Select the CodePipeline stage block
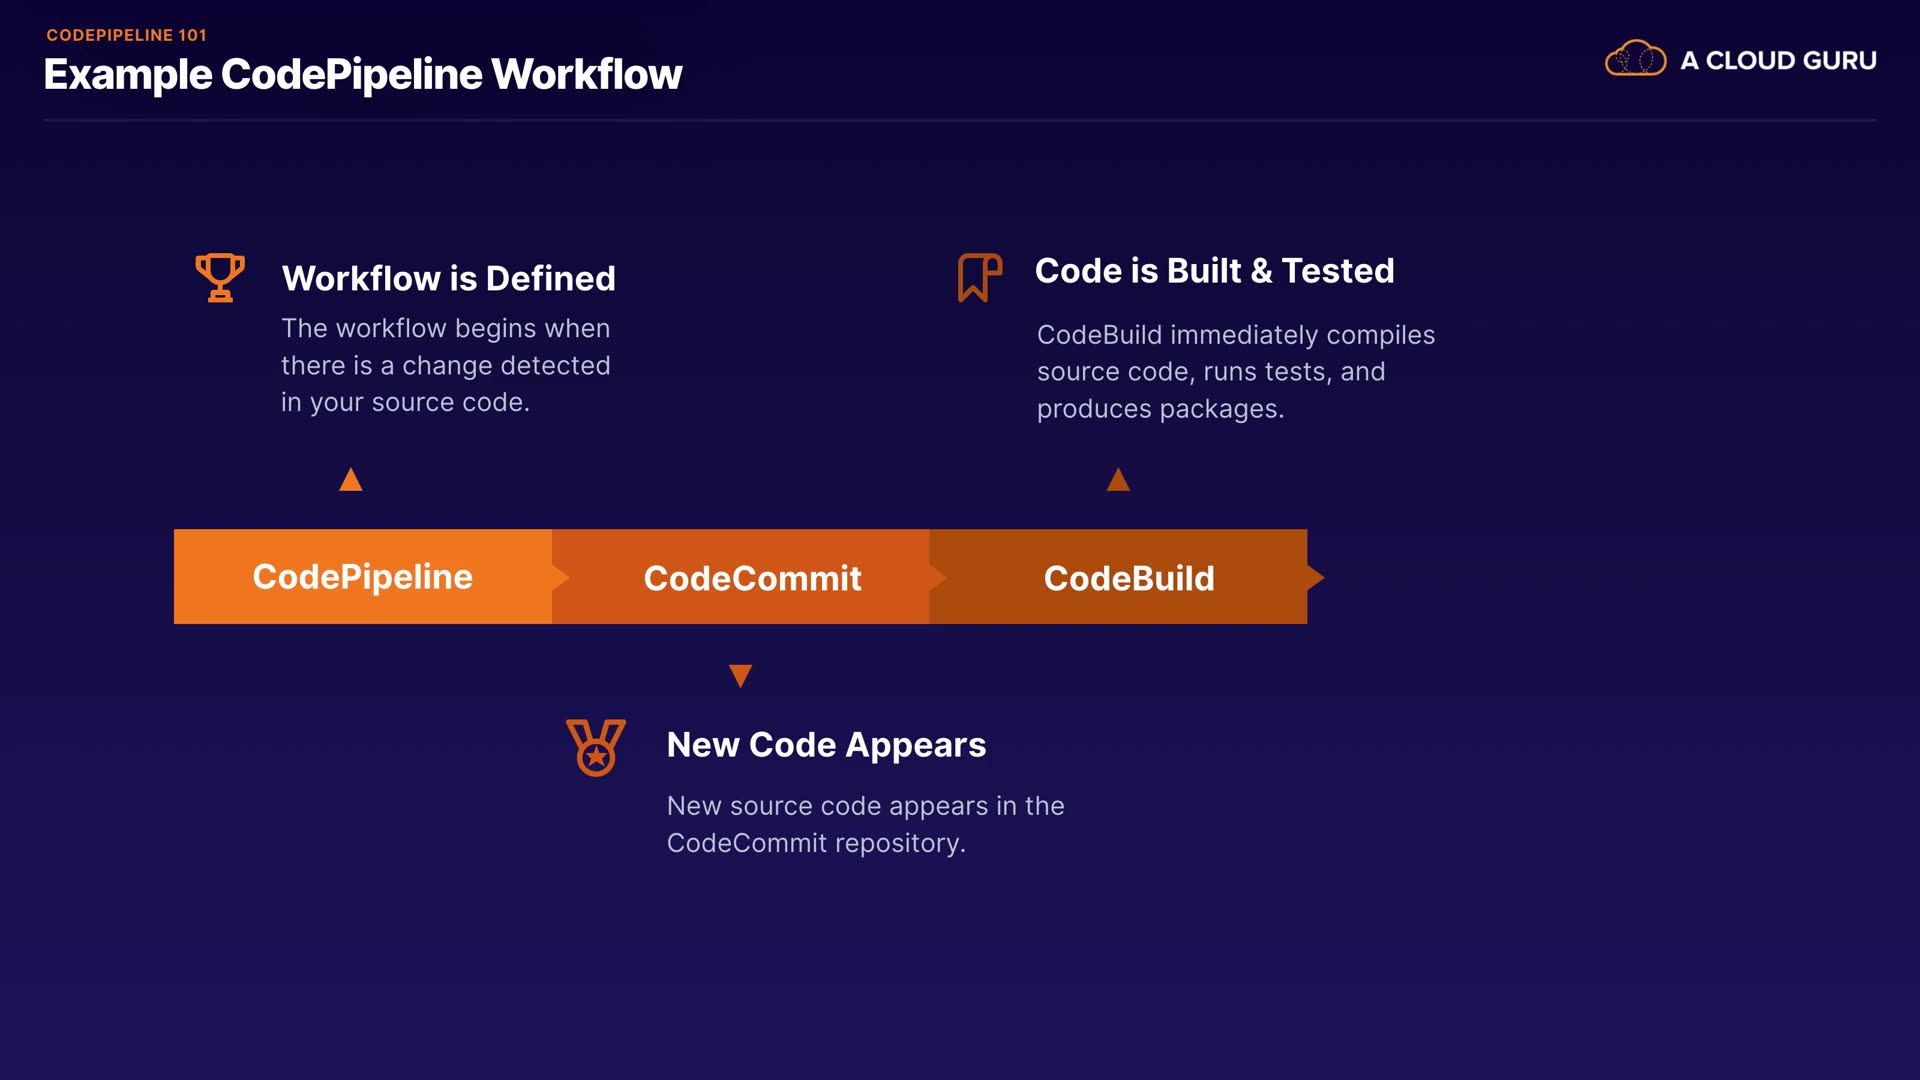This screenshot has height=1080, width=1920. 362,577
